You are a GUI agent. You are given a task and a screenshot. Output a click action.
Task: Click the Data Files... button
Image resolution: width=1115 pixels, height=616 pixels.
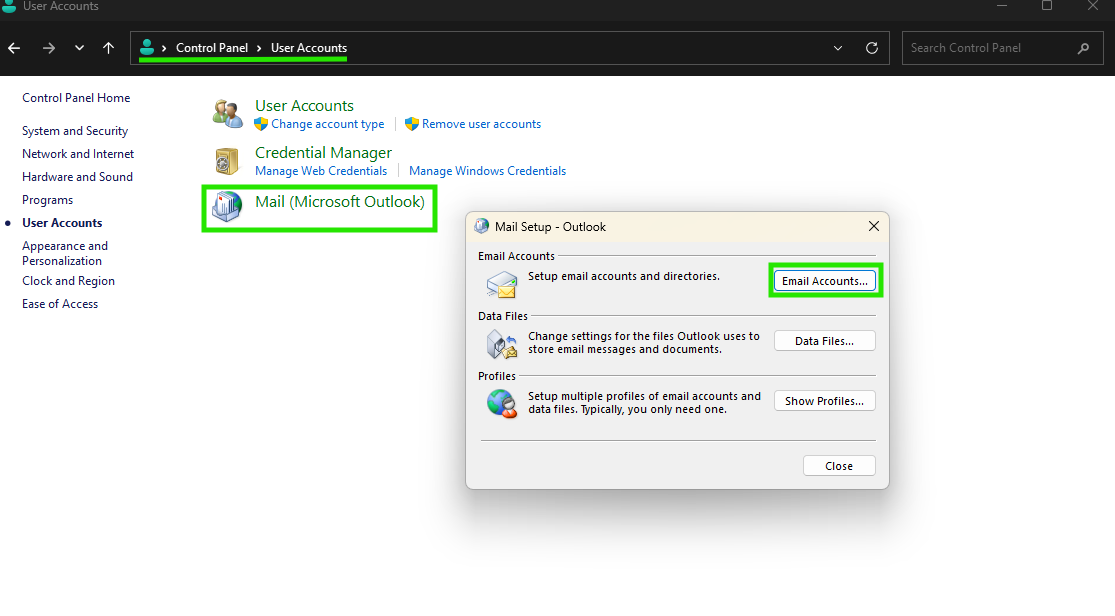click(x=825, y=341)
